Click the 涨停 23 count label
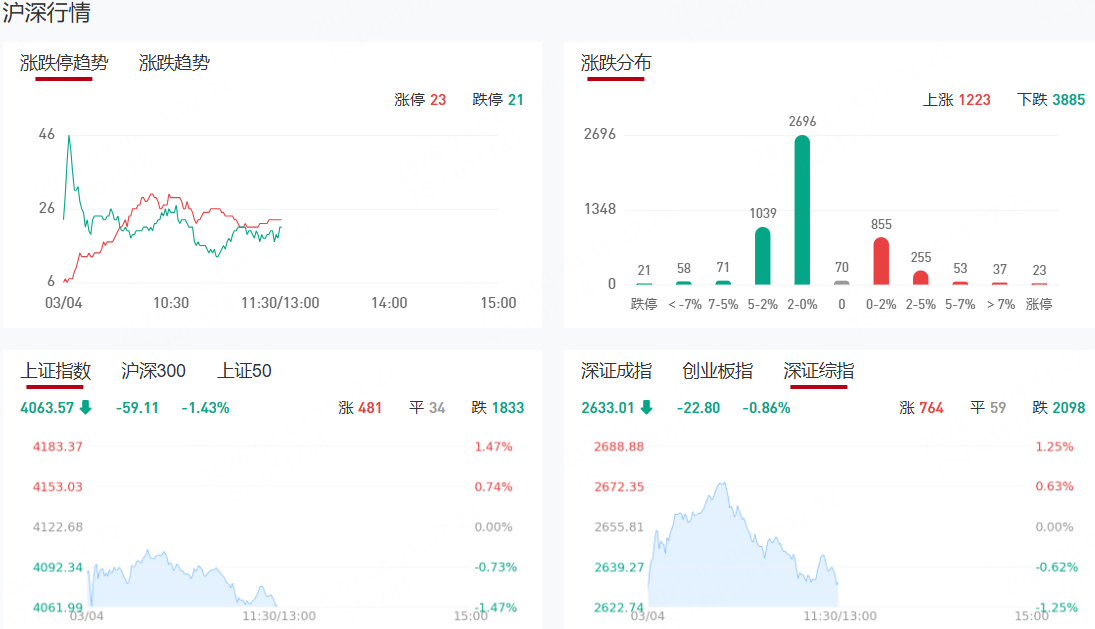 [x=420, y=99]
